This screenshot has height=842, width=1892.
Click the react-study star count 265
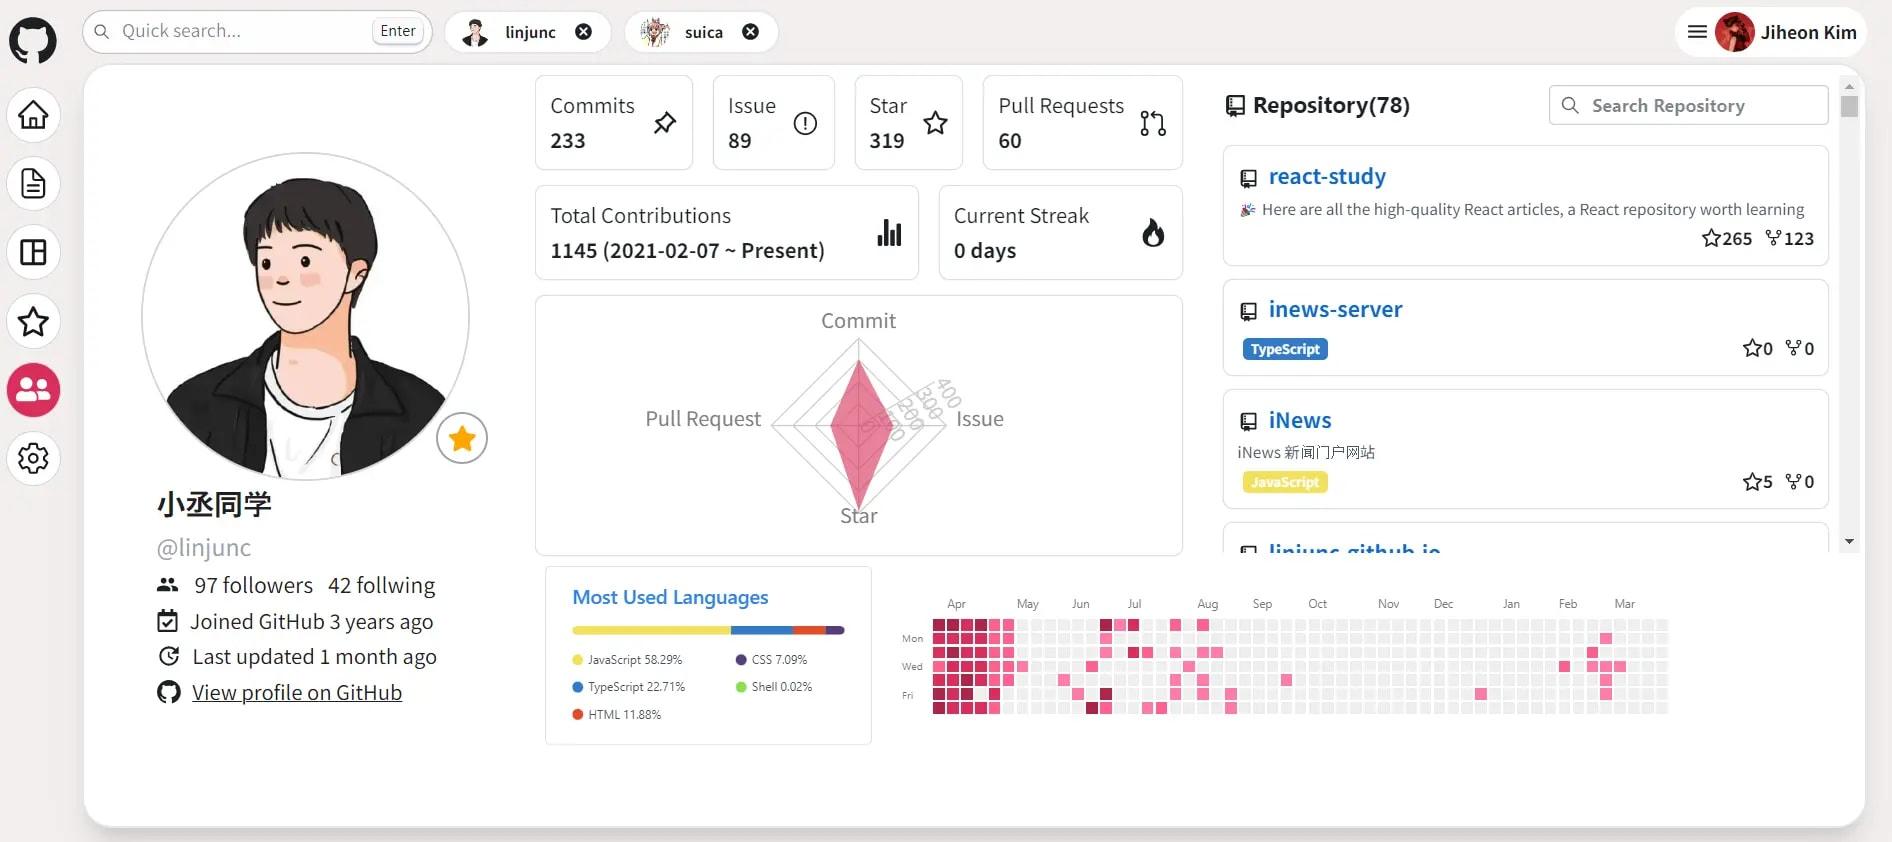1727,238
